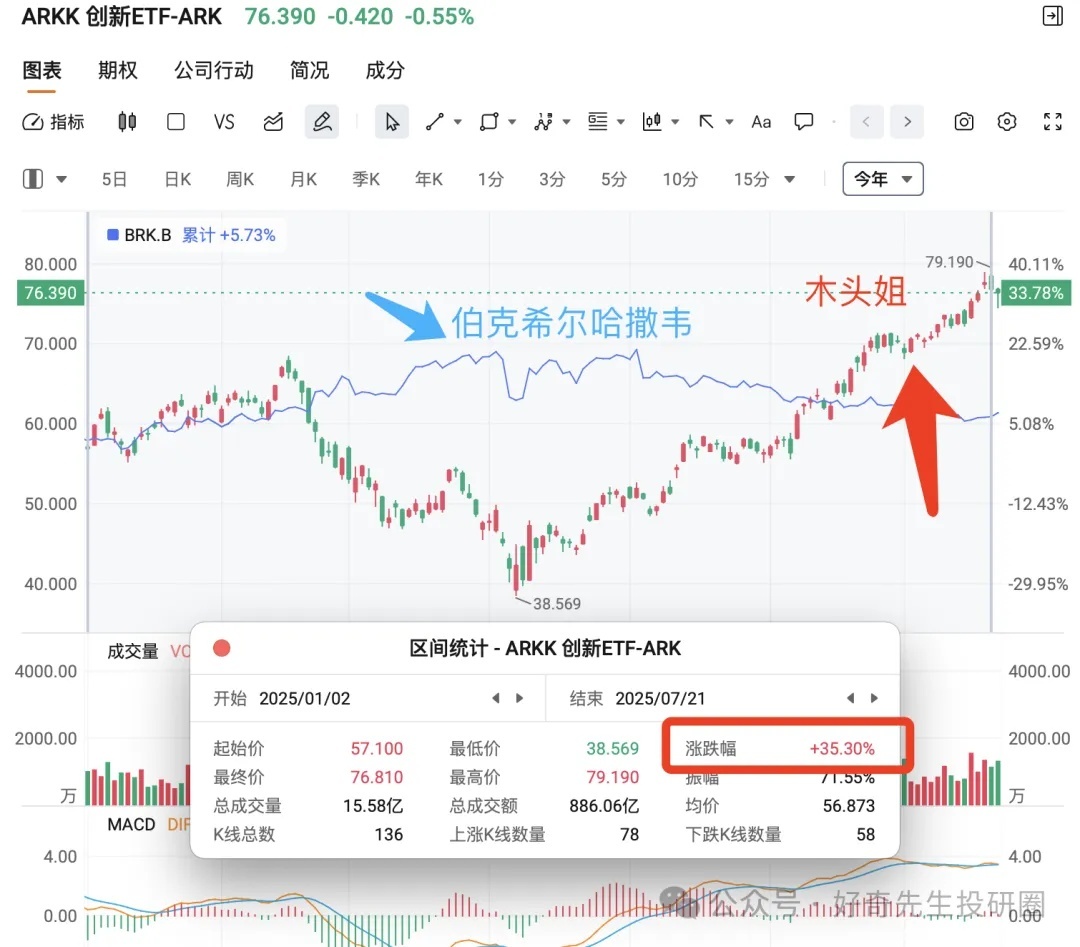Expand the wave pattern dropdown arrow
The width and height of the screenshot is (1080, 947).
[566, 122]
